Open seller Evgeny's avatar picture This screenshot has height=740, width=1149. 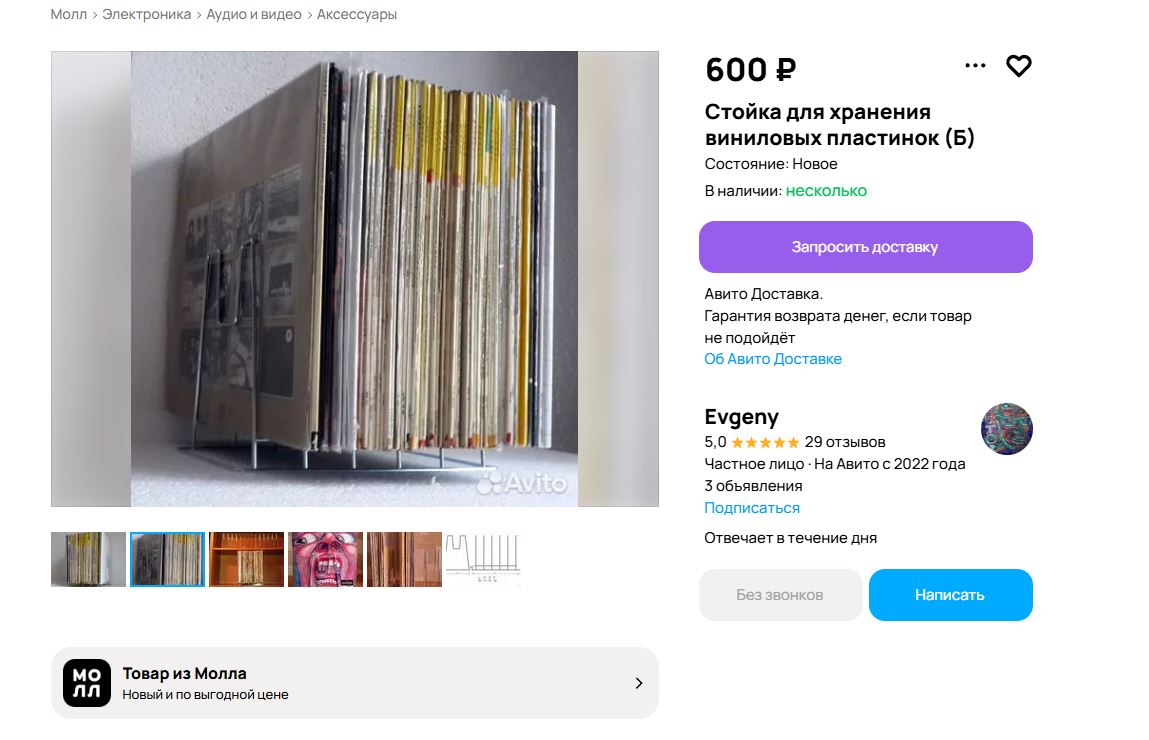click(x=1006, y=429)
